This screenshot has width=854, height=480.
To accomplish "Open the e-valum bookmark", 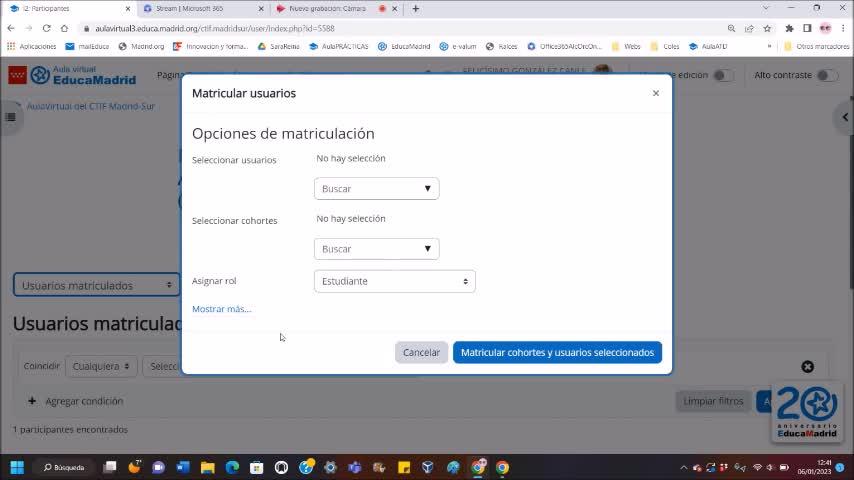I will pyautogui.click(x=458, y=47).
